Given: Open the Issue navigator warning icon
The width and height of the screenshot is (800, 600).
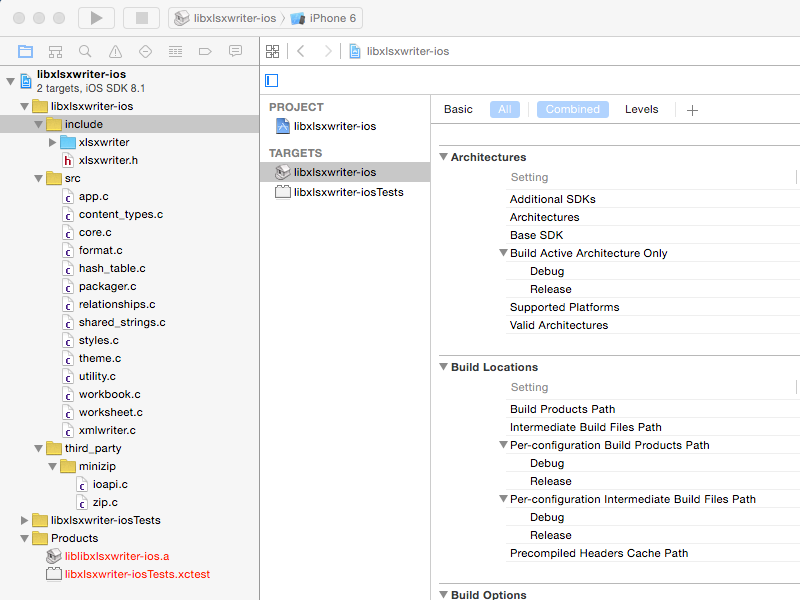Looking at the screenshot, I should (x=115, y=51).
